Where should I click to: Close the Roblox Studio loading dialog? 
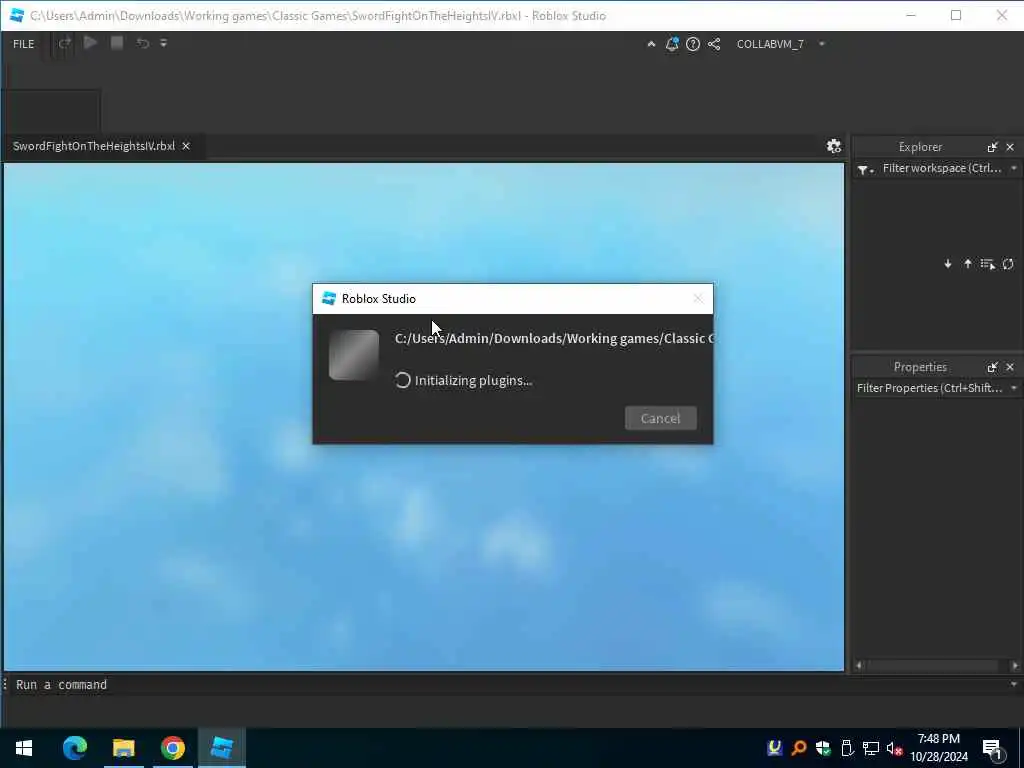[697, 299]
